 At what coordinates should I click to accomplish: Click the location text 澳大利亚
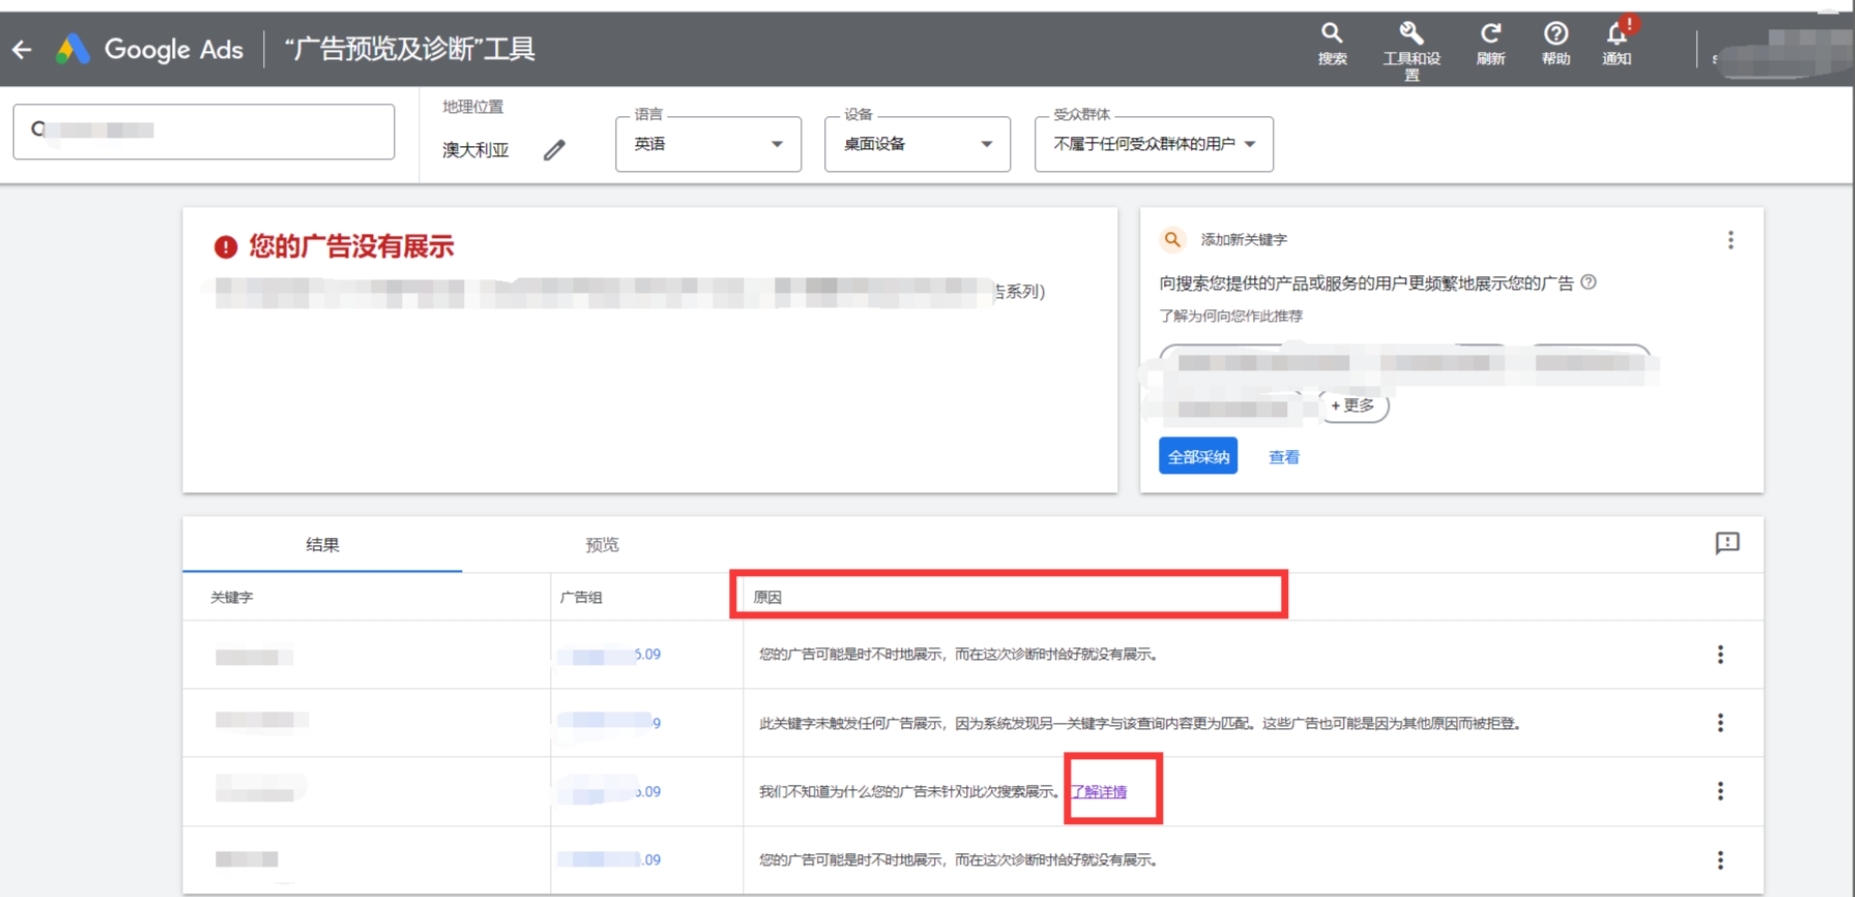[x=476, y=150]
